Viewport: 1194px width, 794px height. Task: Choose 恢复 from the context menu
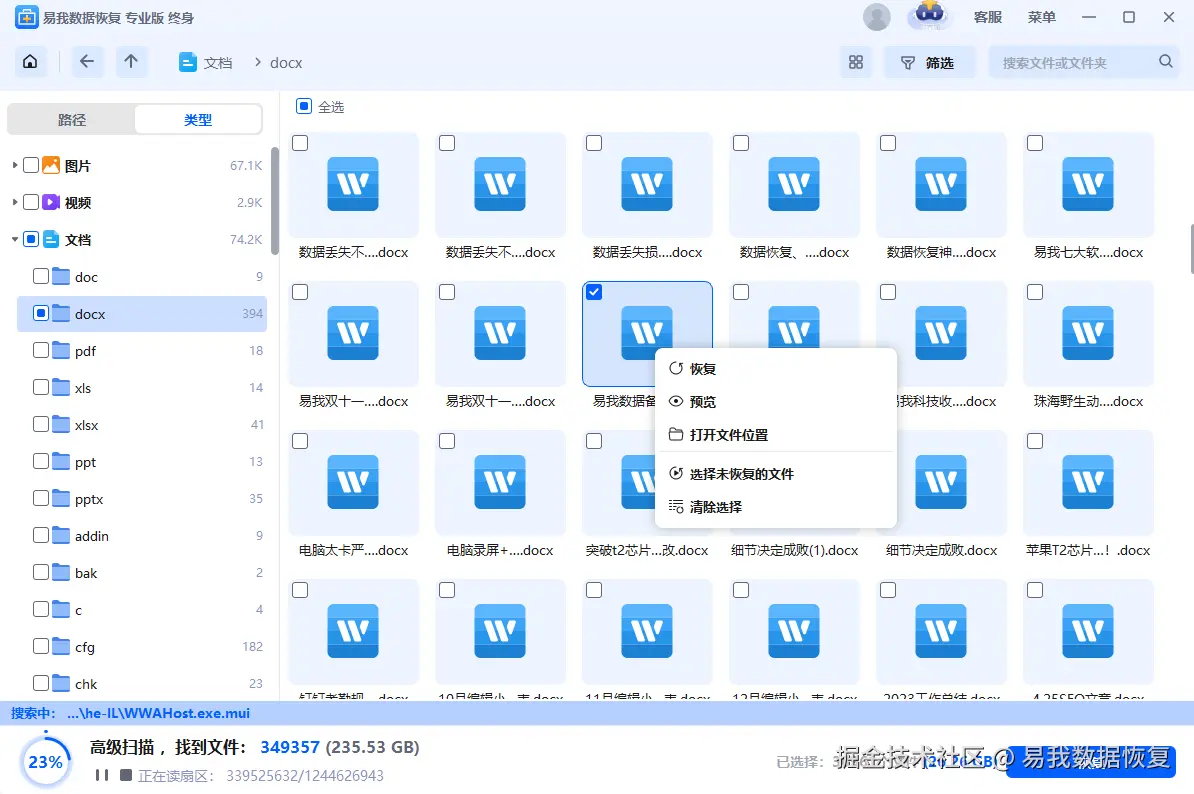click(775, 369)
